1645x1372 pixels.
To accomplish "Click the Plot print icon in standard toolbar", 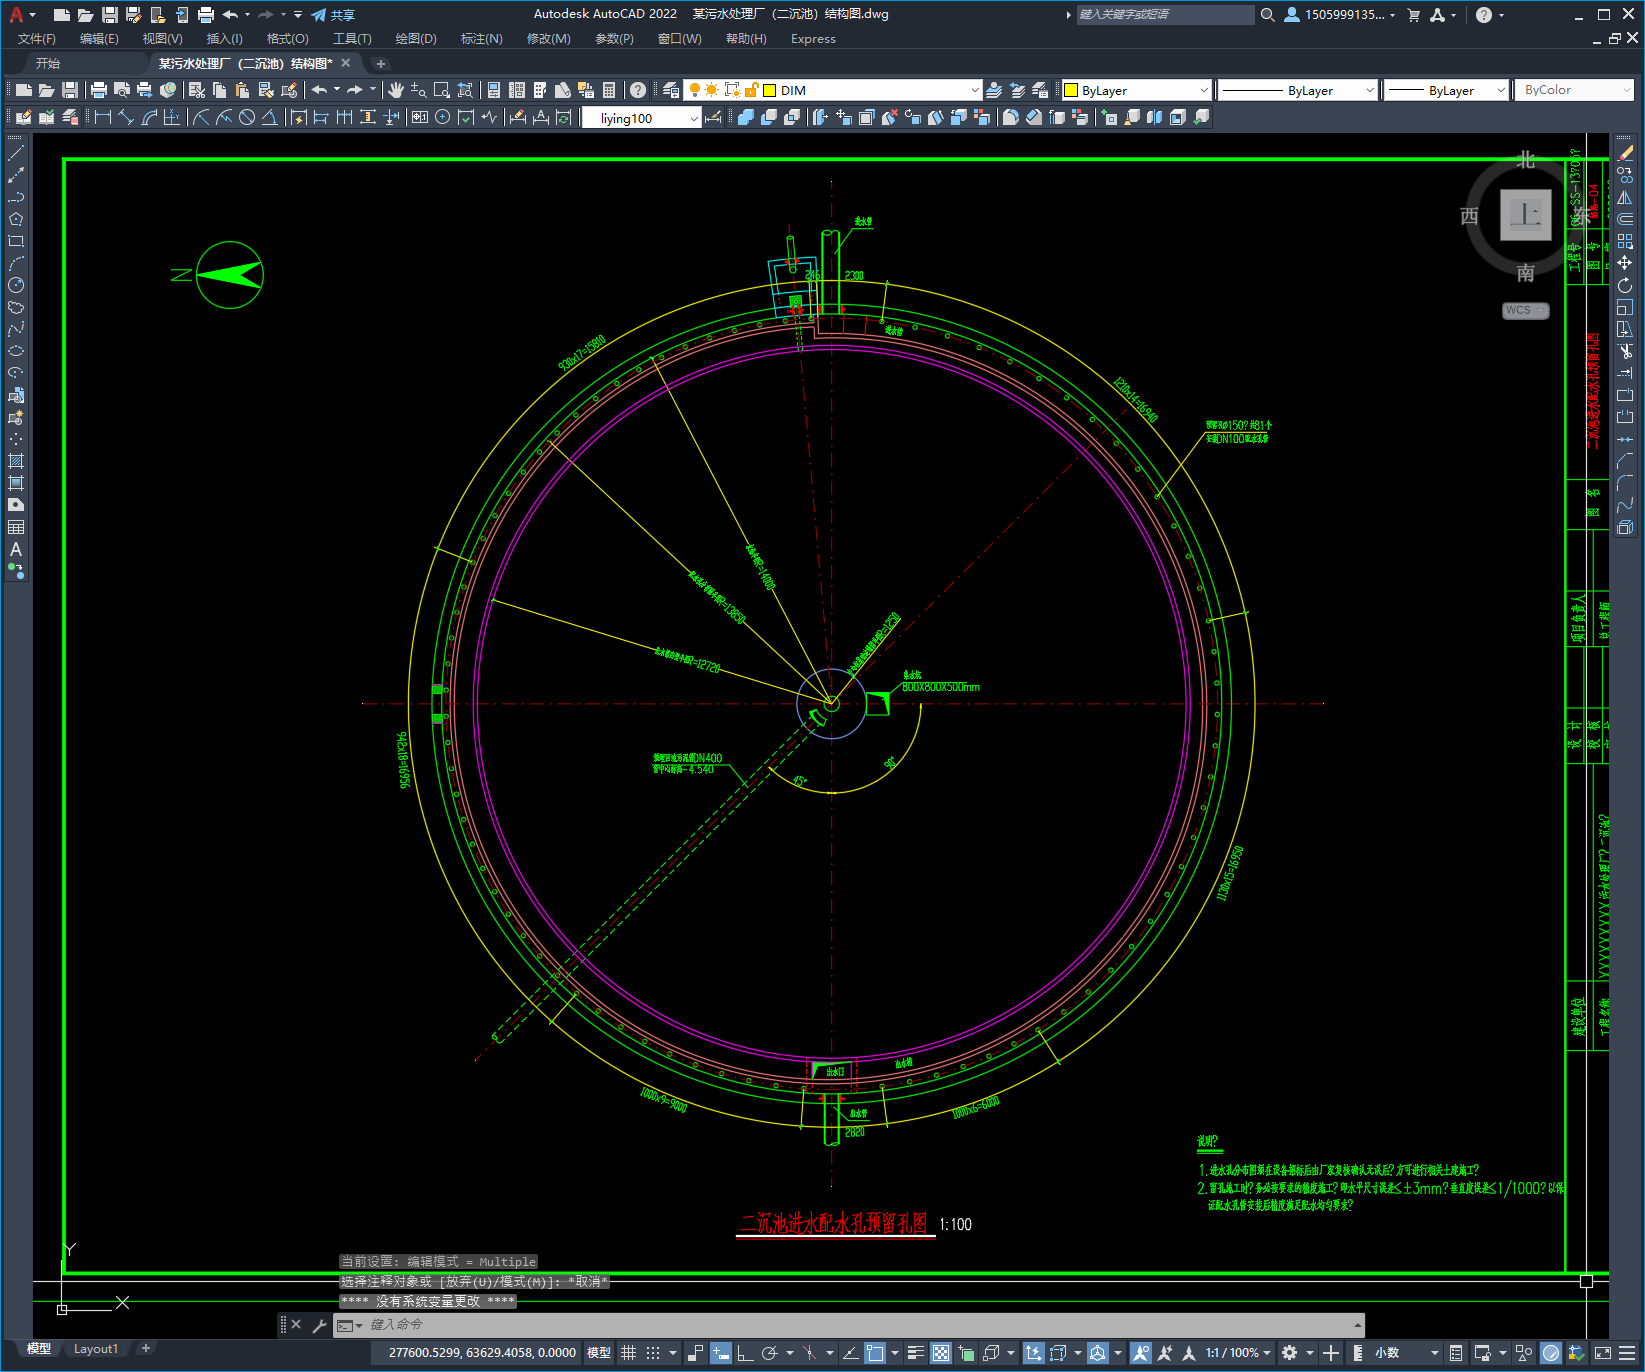I will [99, 90].
